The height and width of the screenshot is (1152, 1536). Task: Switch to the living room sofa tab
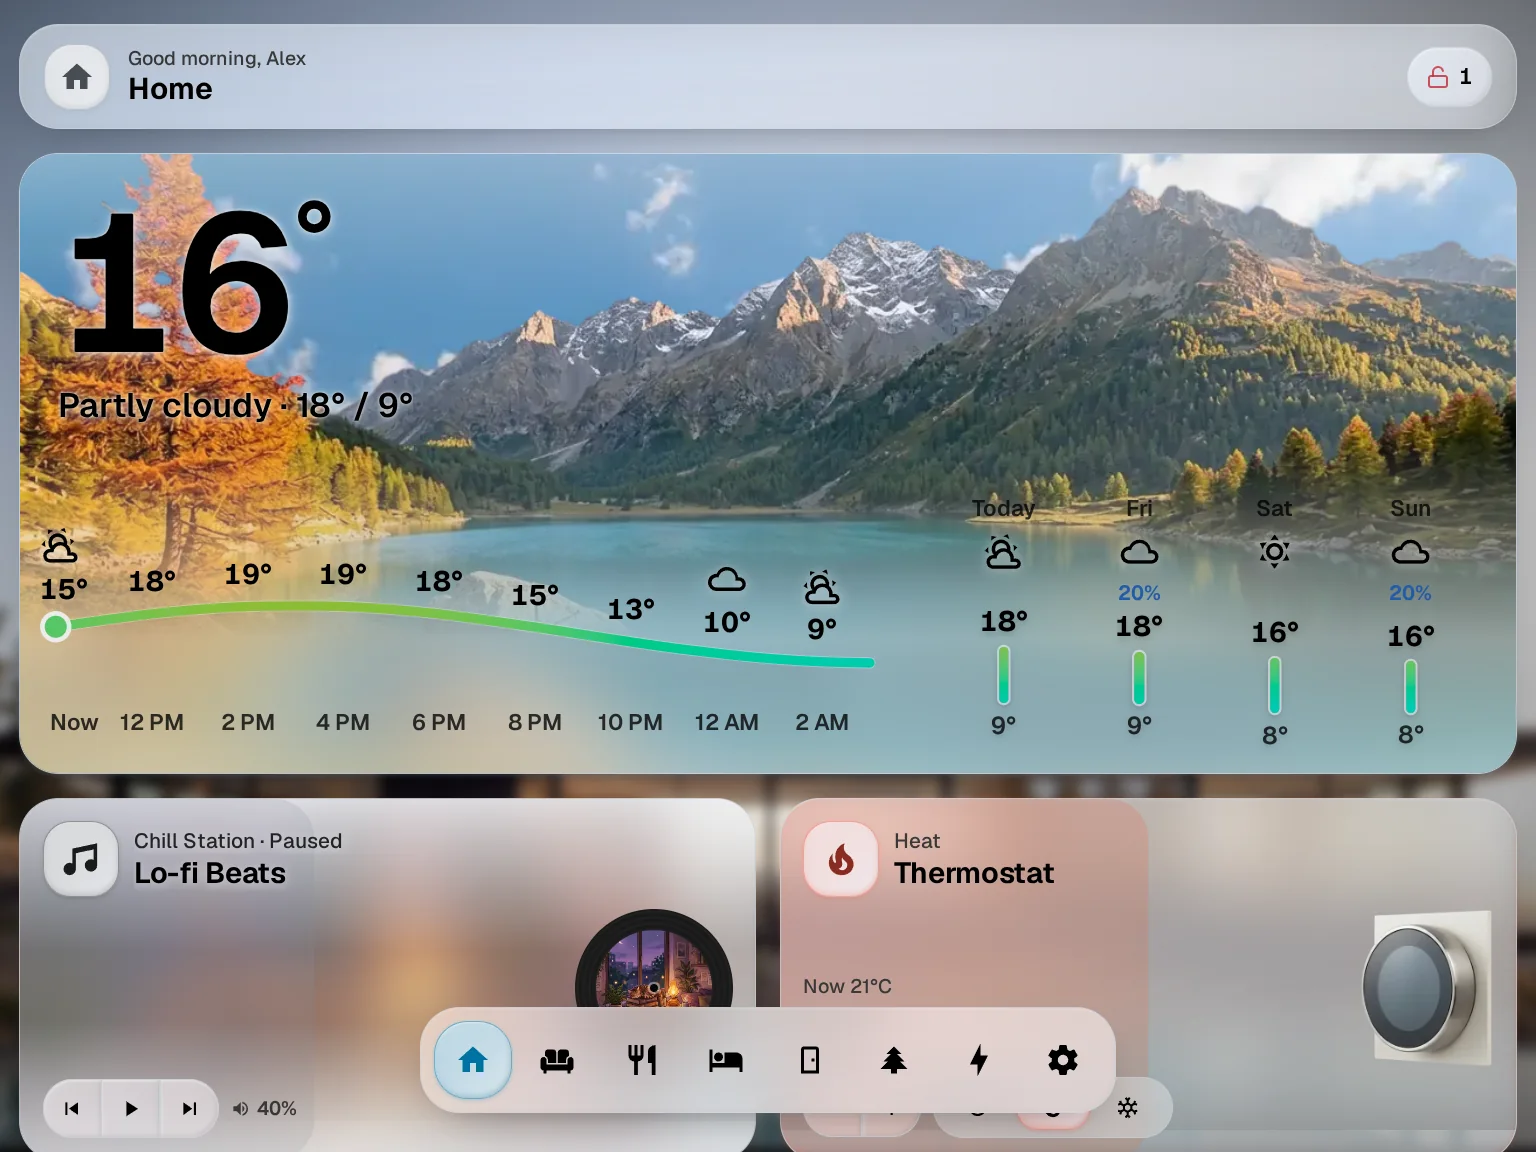[557, 1060]
